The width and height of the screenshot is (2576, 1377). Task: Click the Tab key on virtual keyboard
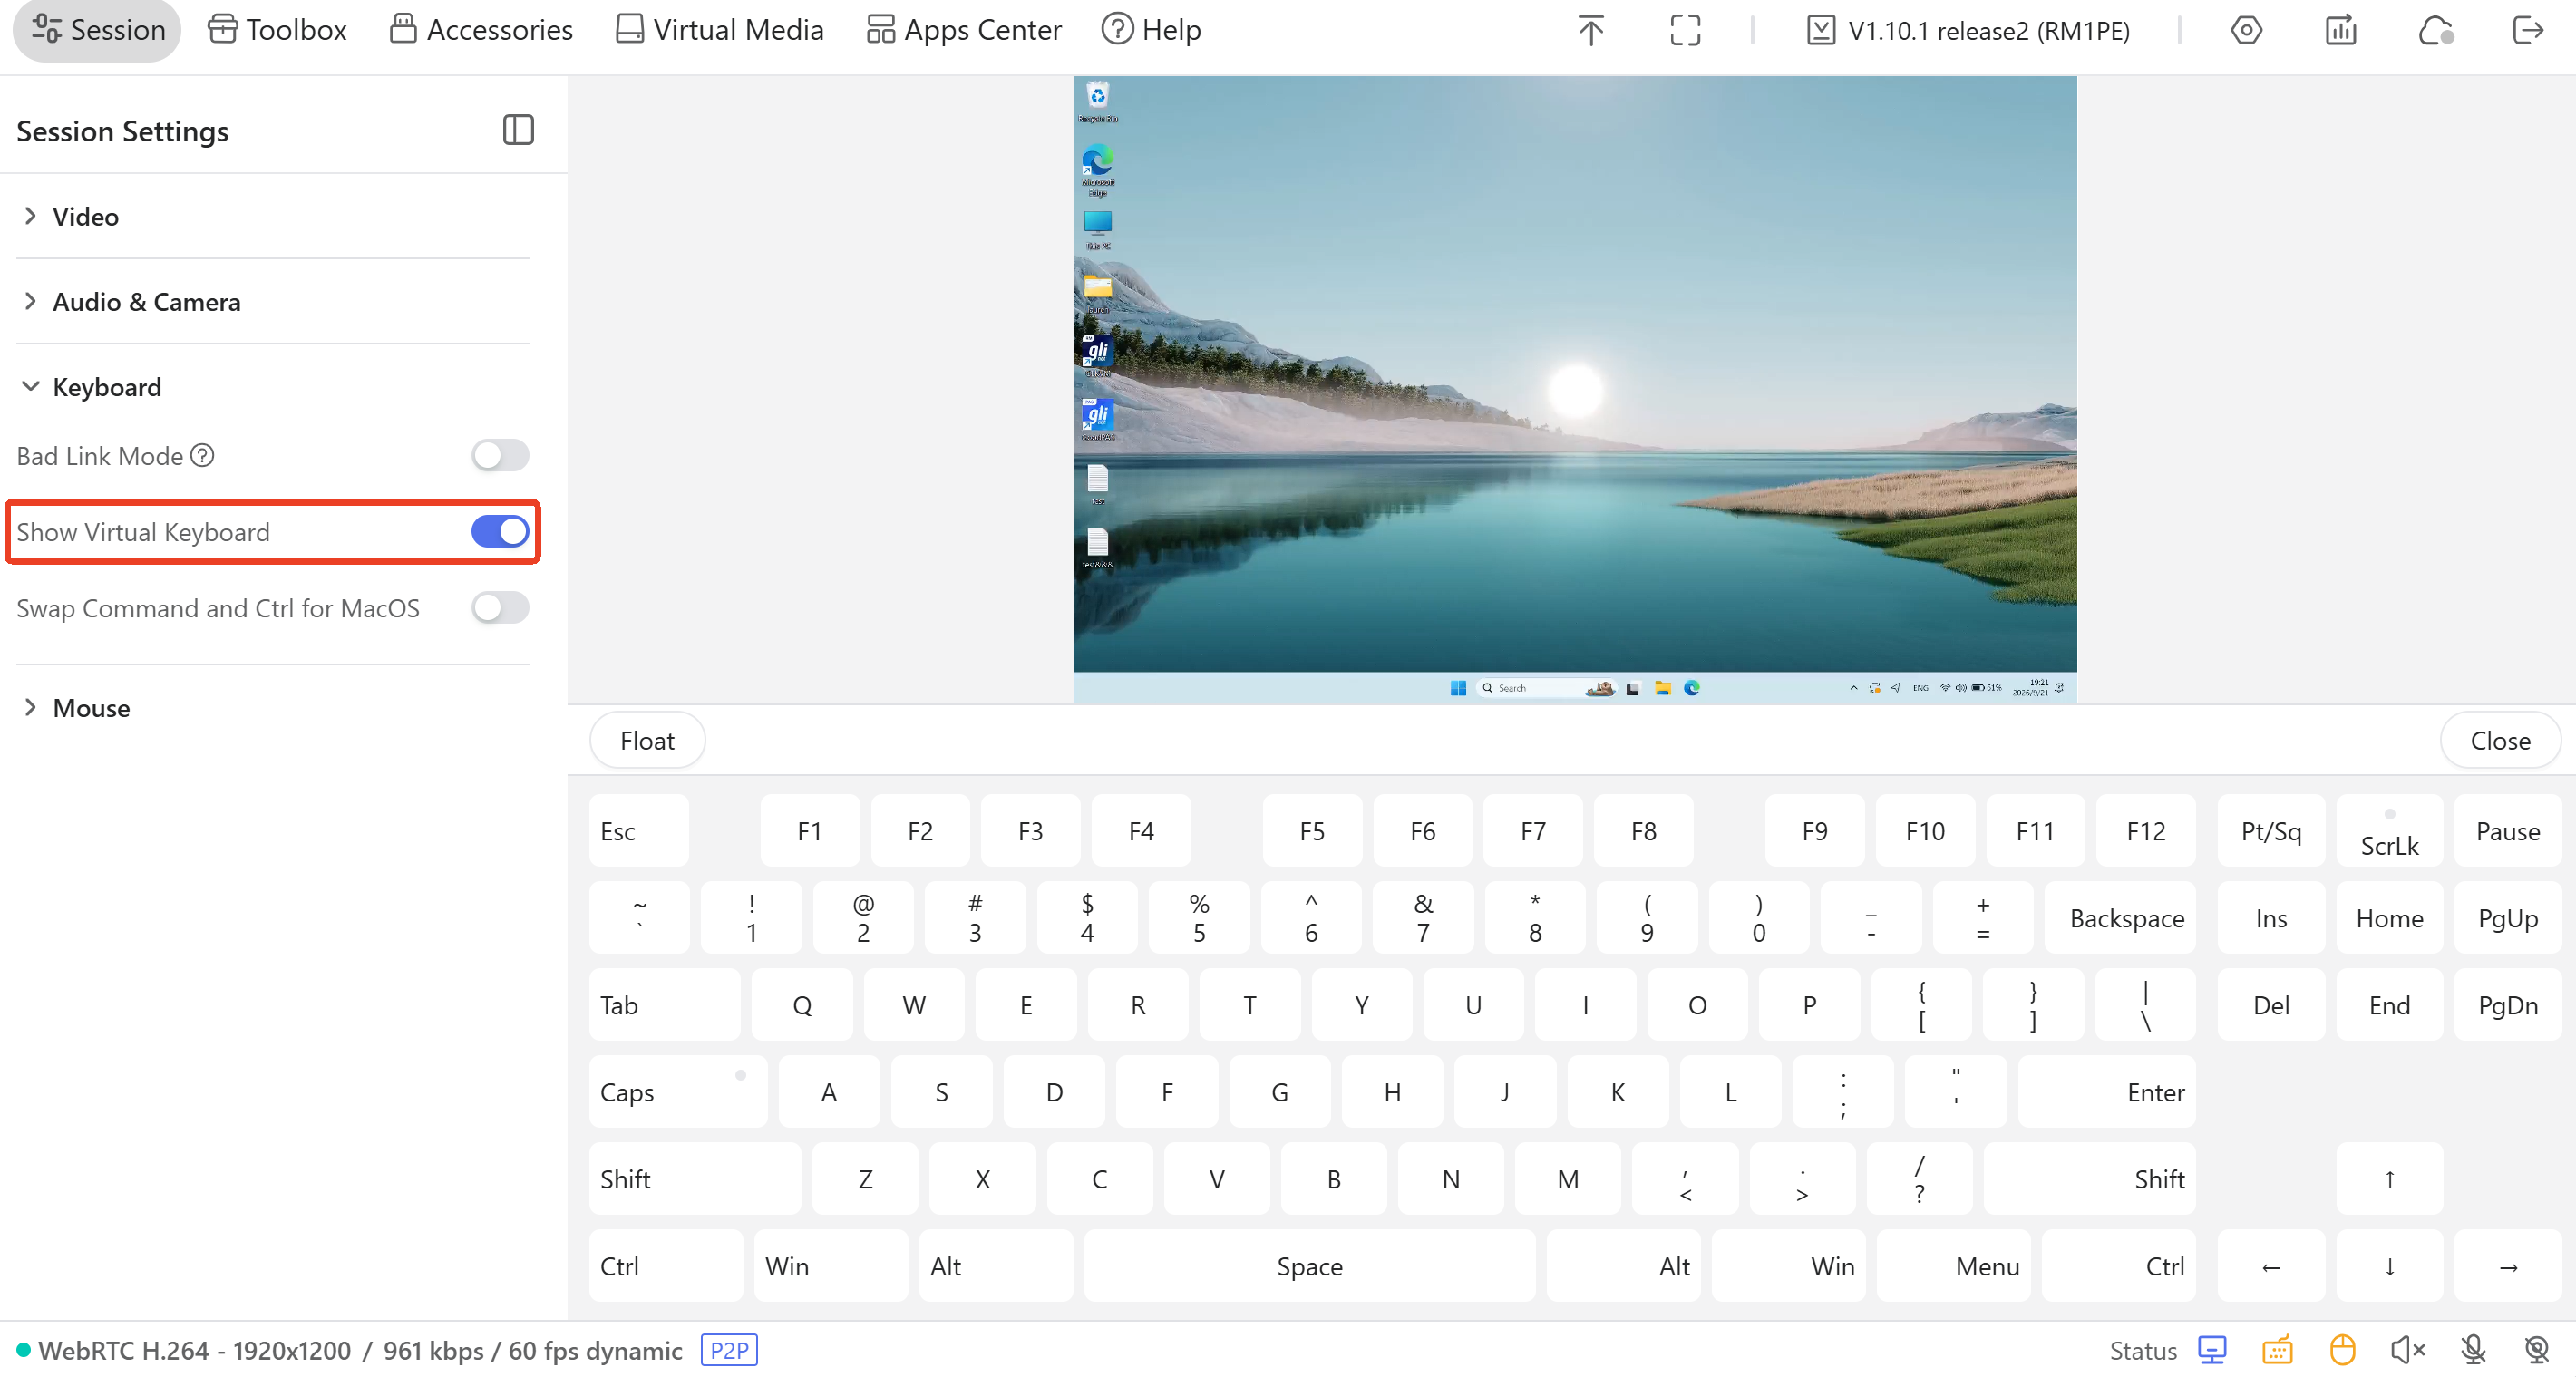coord(664,1005)
